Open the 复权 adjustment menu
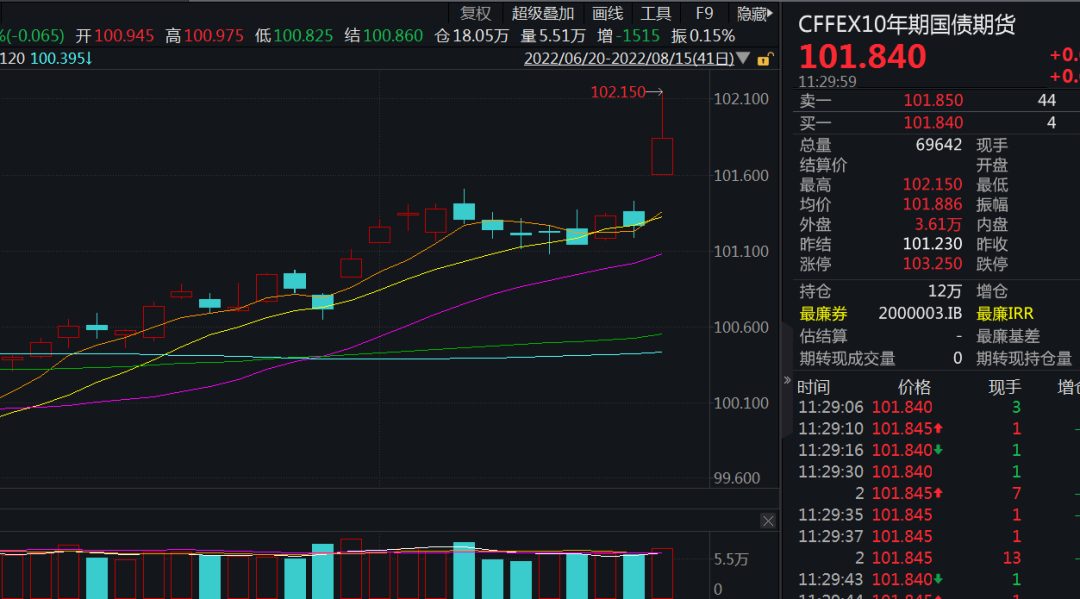1080x599 pixels. (475, 13)
